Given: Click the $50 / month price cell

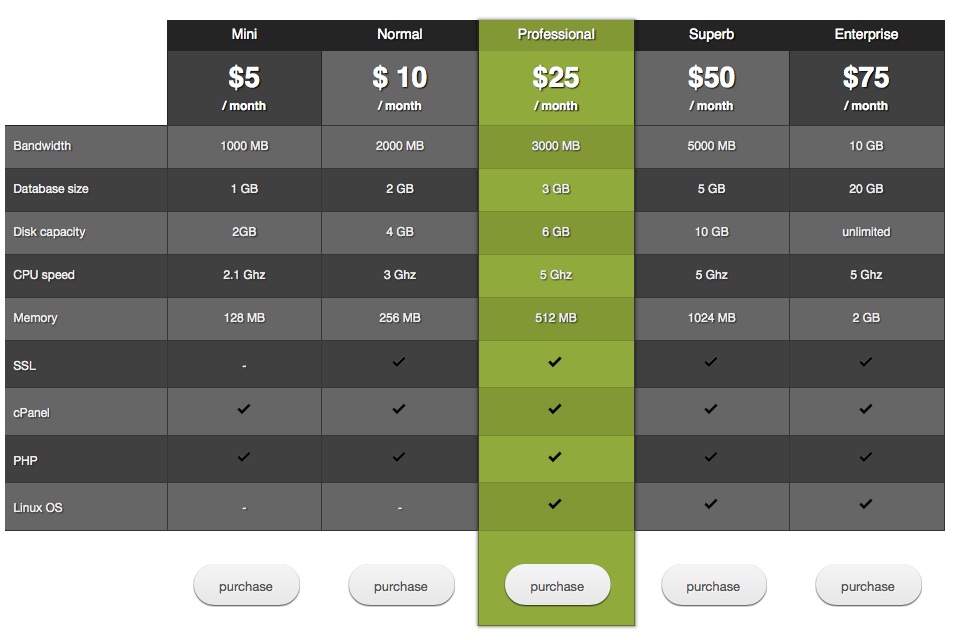Looking at the screenshot, I should [711, 88].
